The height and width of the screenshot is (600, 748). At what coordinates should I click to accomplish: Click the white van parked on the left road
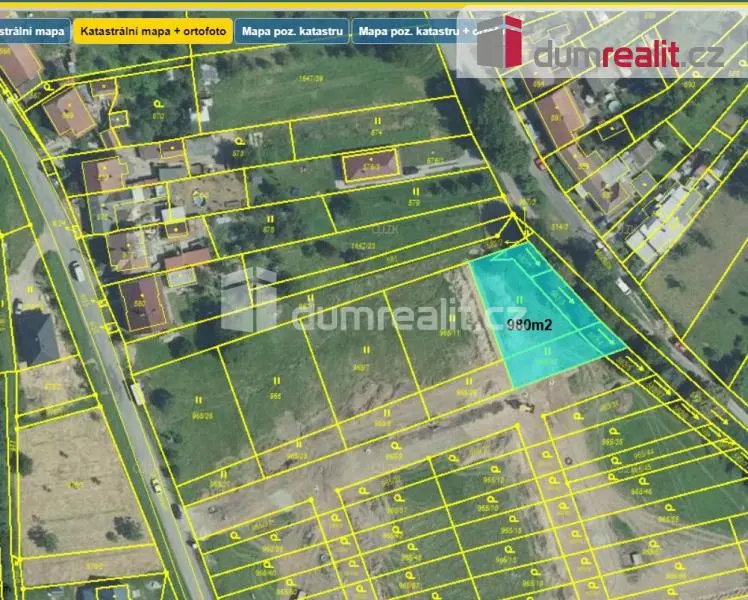pos(77,271)
